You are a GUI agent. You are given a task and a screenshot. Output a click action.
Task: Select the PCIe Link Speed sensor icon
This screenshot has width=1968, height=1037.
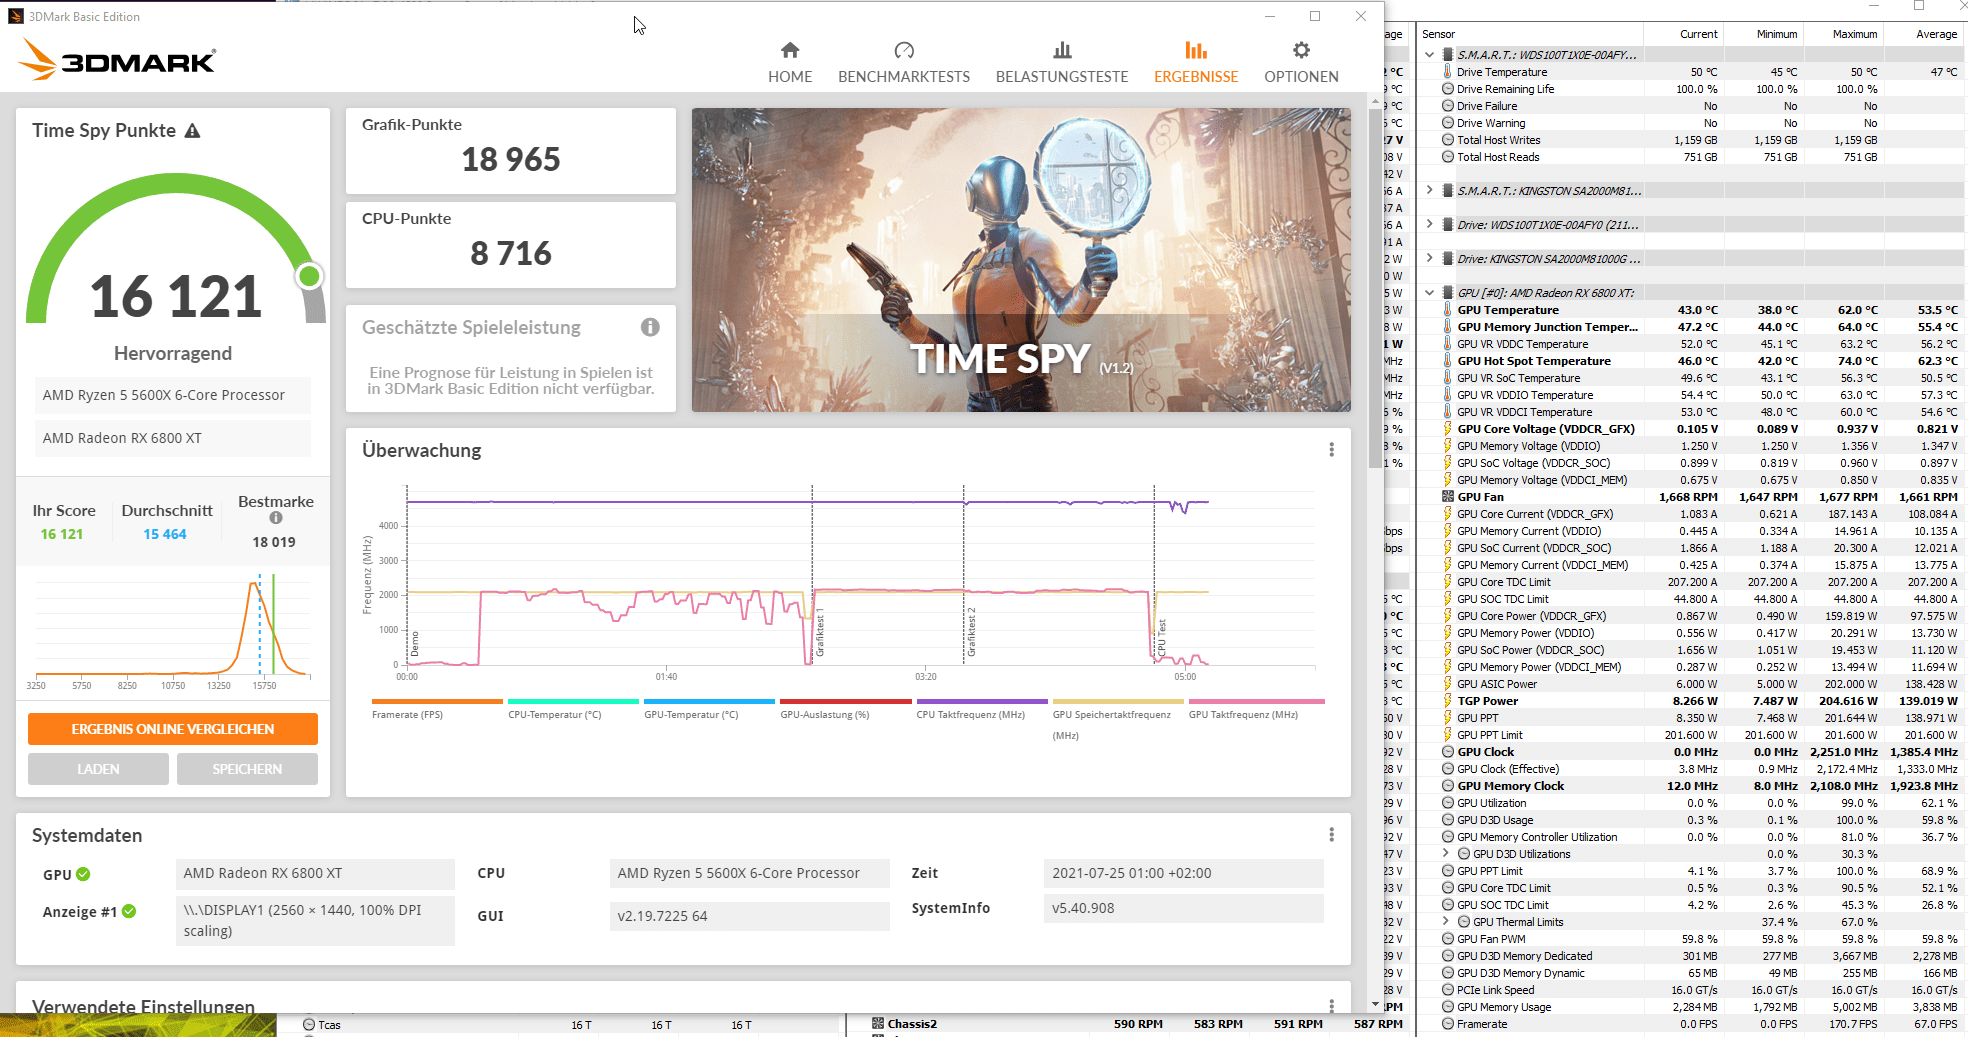(1447, 990)
